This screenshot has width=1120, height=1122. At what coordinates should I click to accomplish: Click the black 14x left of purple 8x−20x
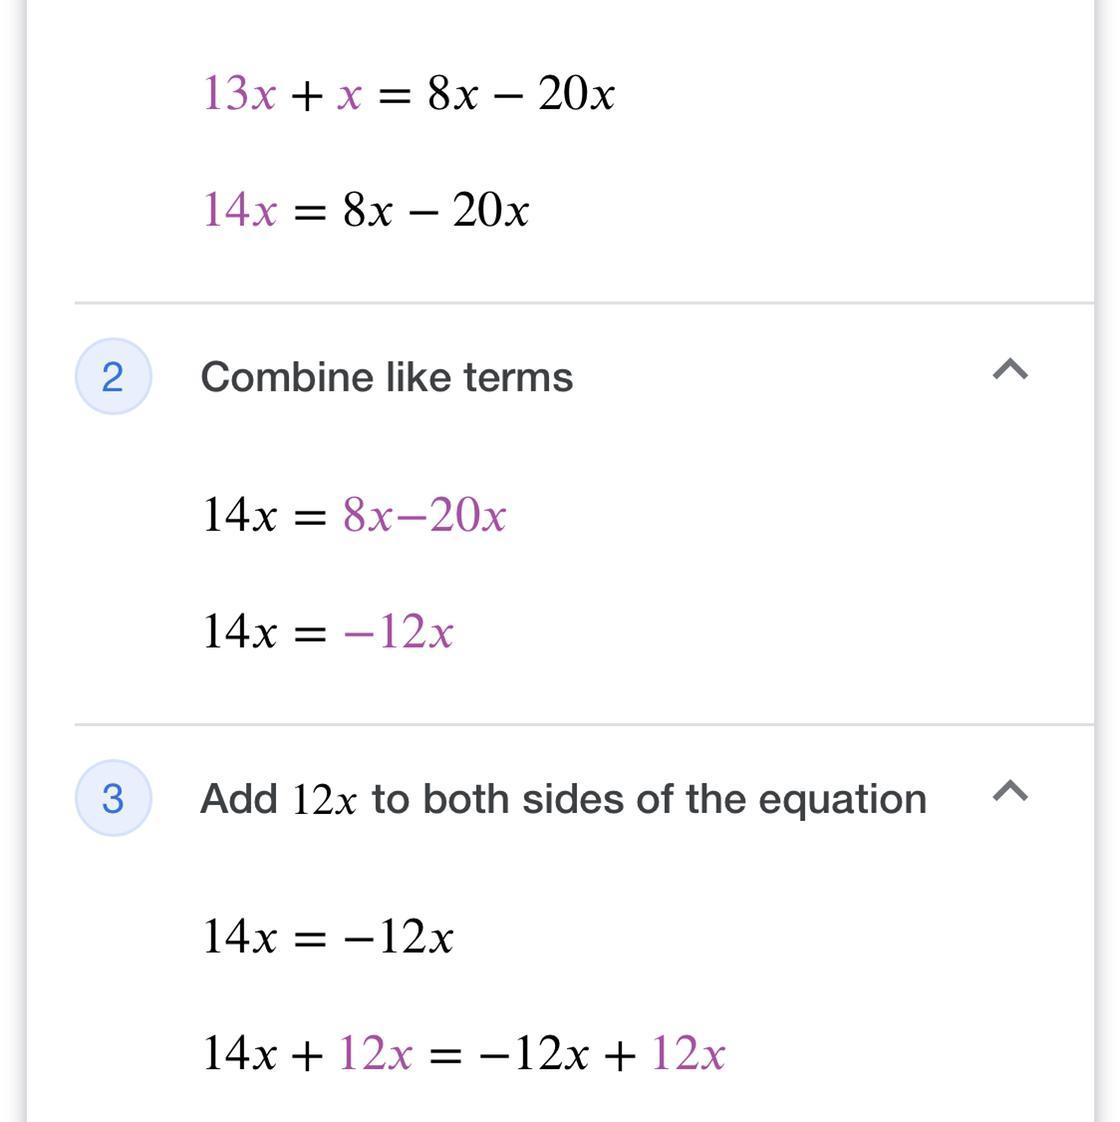click(x=240, y=515)
